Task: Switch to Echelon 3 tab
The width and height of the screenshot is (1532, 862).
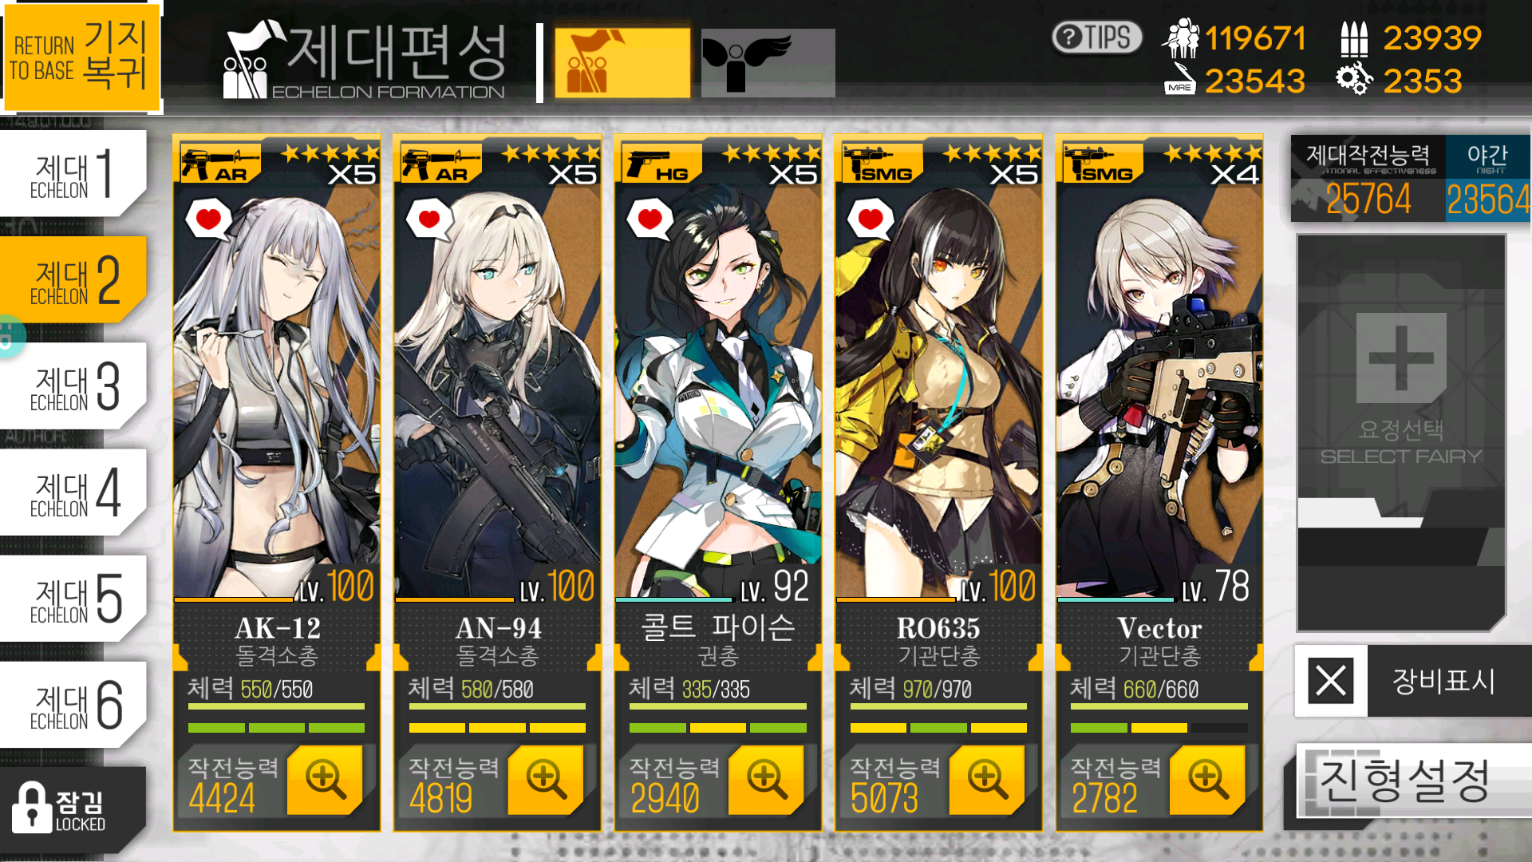Action: 73,386
